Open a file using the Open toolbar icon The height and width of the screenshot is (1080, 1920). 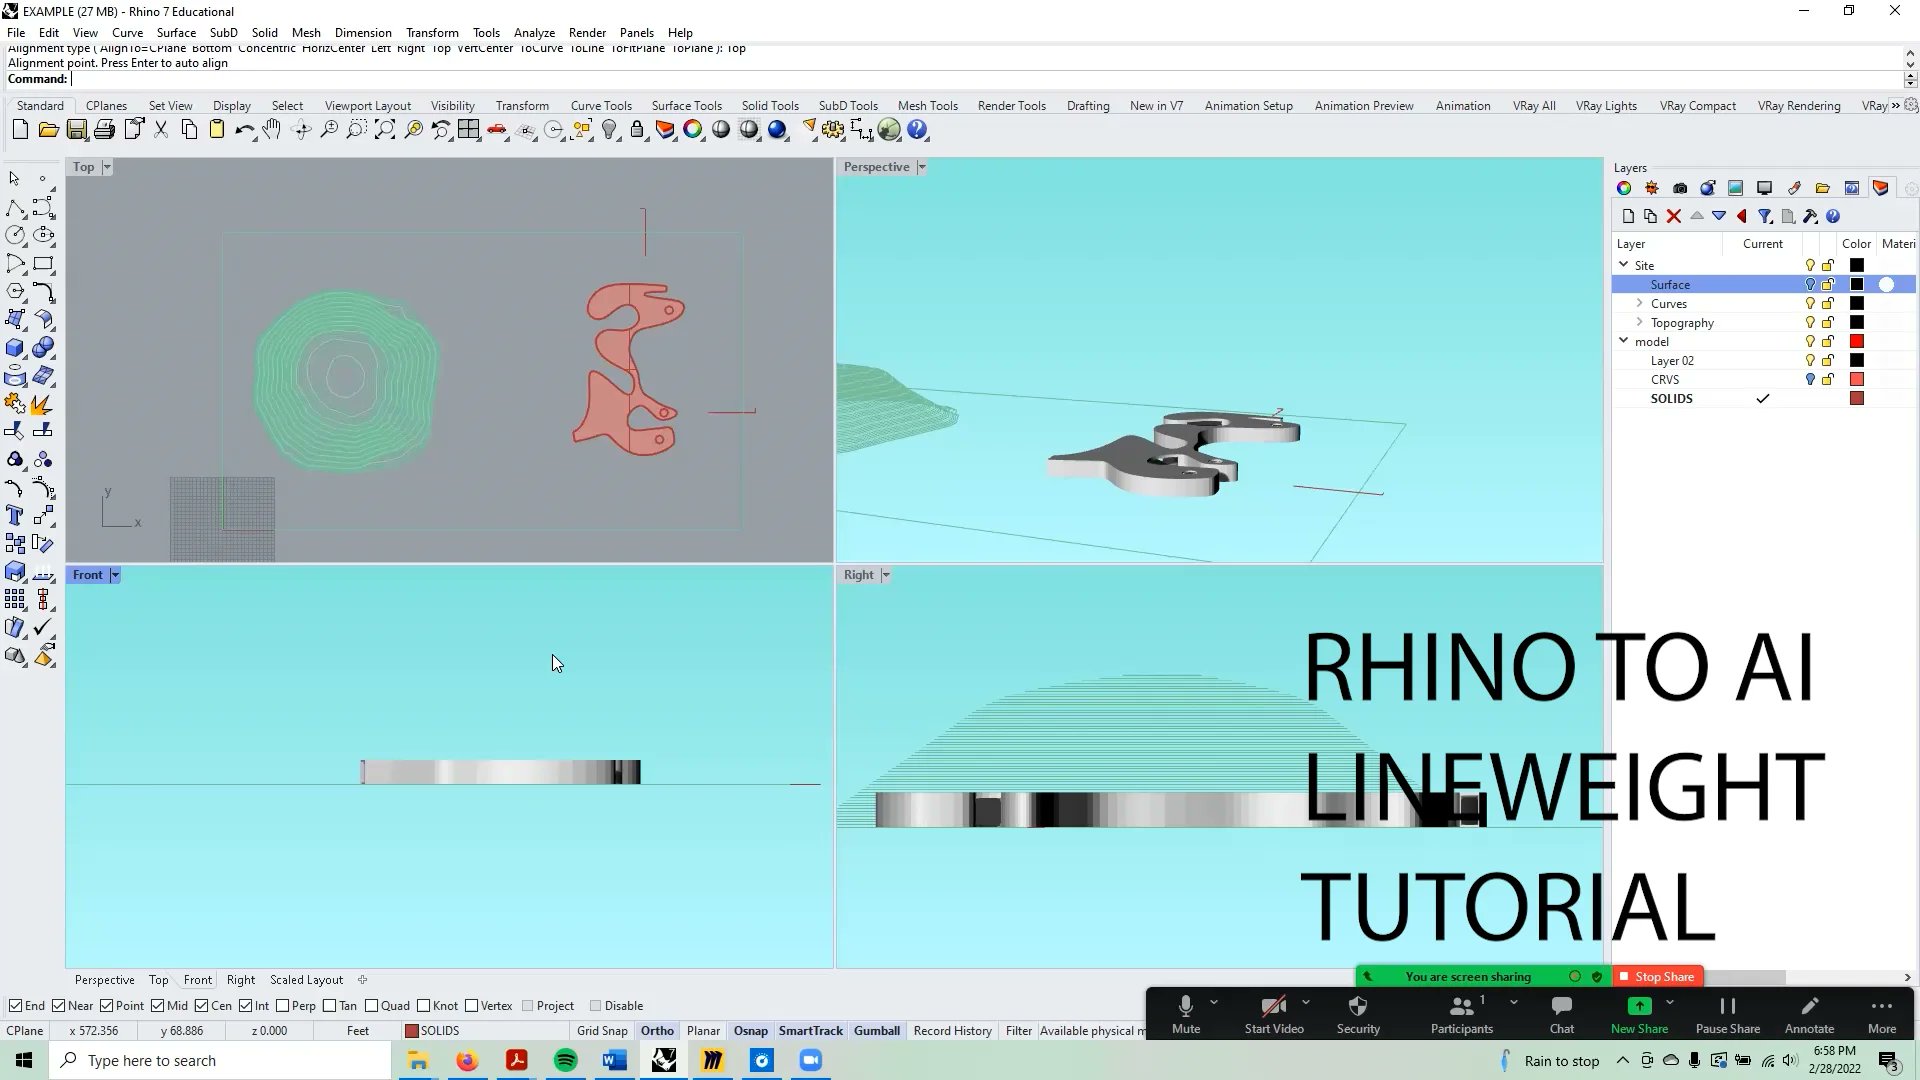(x=49, y=129)
